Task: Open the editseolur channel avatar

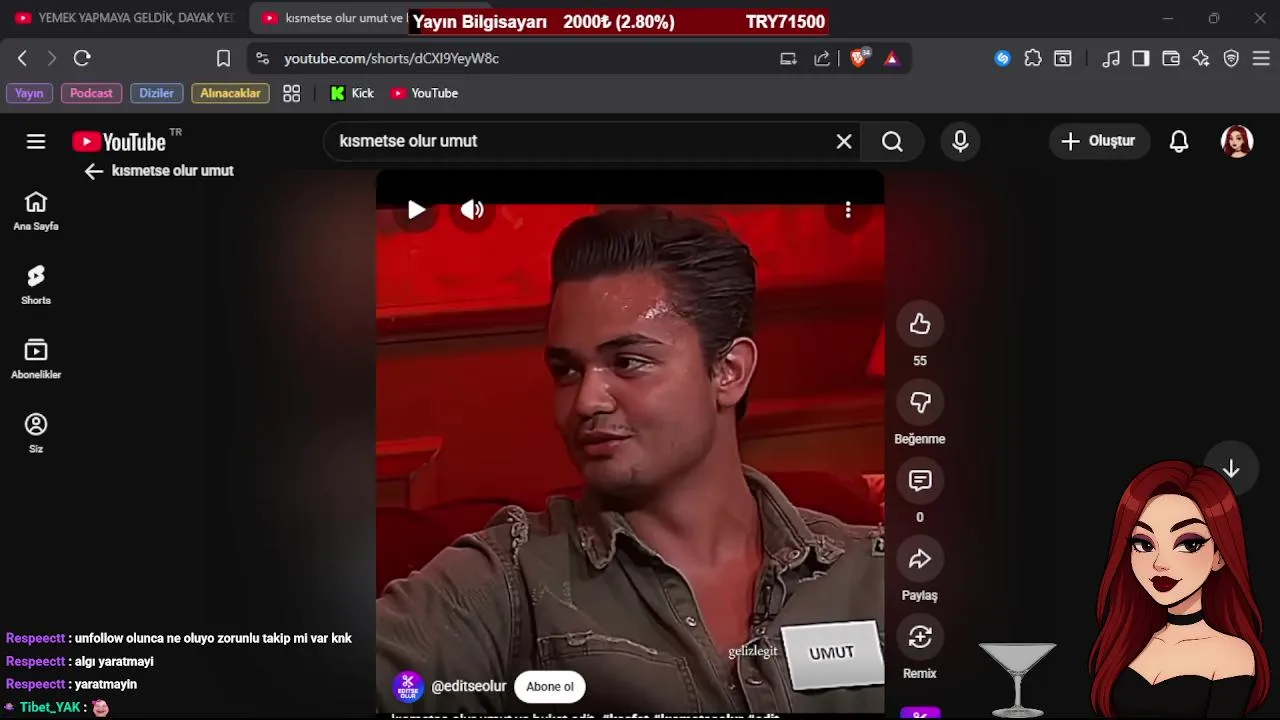Action: click(408, 687)
